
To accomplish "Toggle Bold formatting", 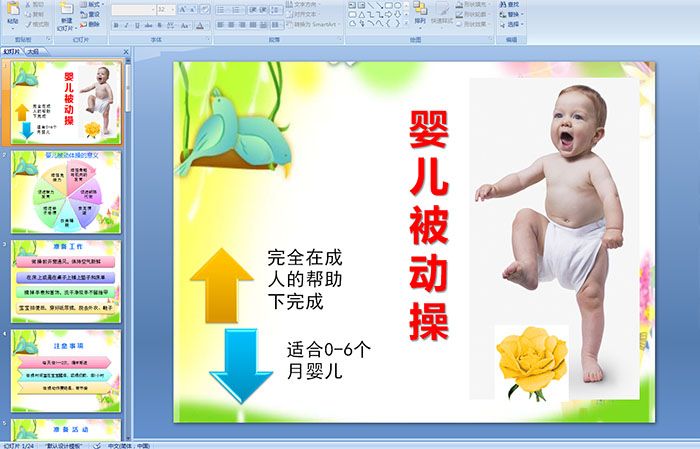I will [116, 25].
